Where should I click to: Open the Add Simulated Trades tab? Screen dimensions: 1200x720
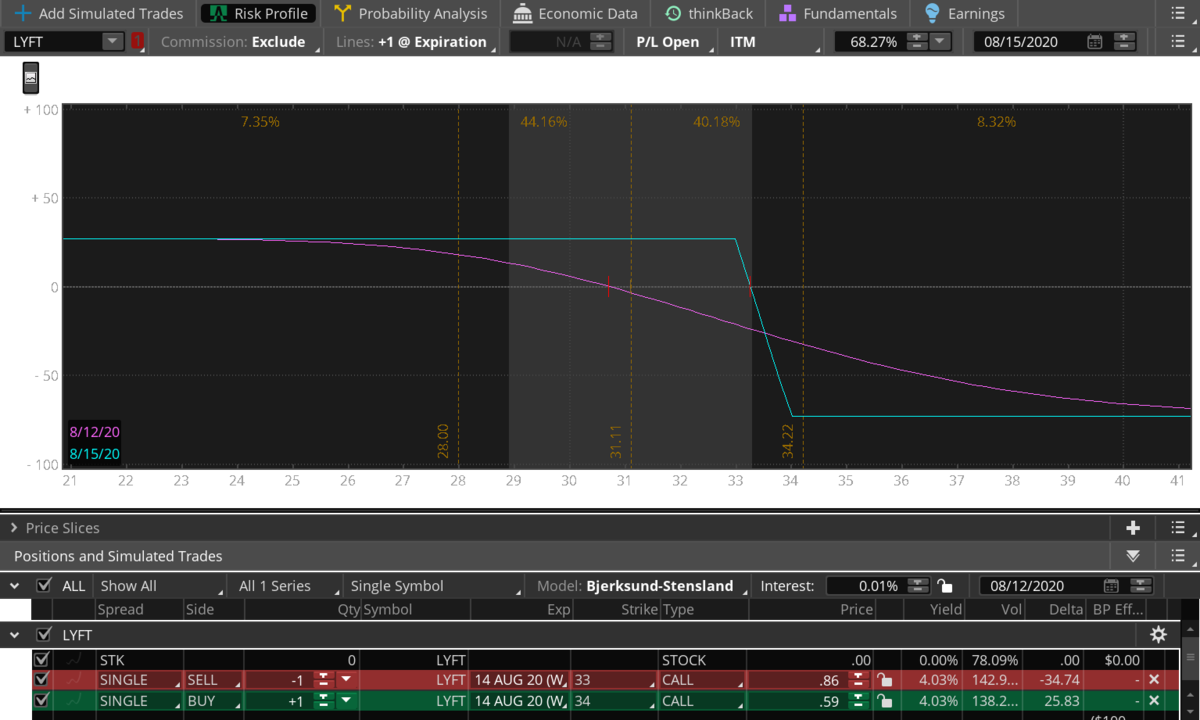(98, 14)
